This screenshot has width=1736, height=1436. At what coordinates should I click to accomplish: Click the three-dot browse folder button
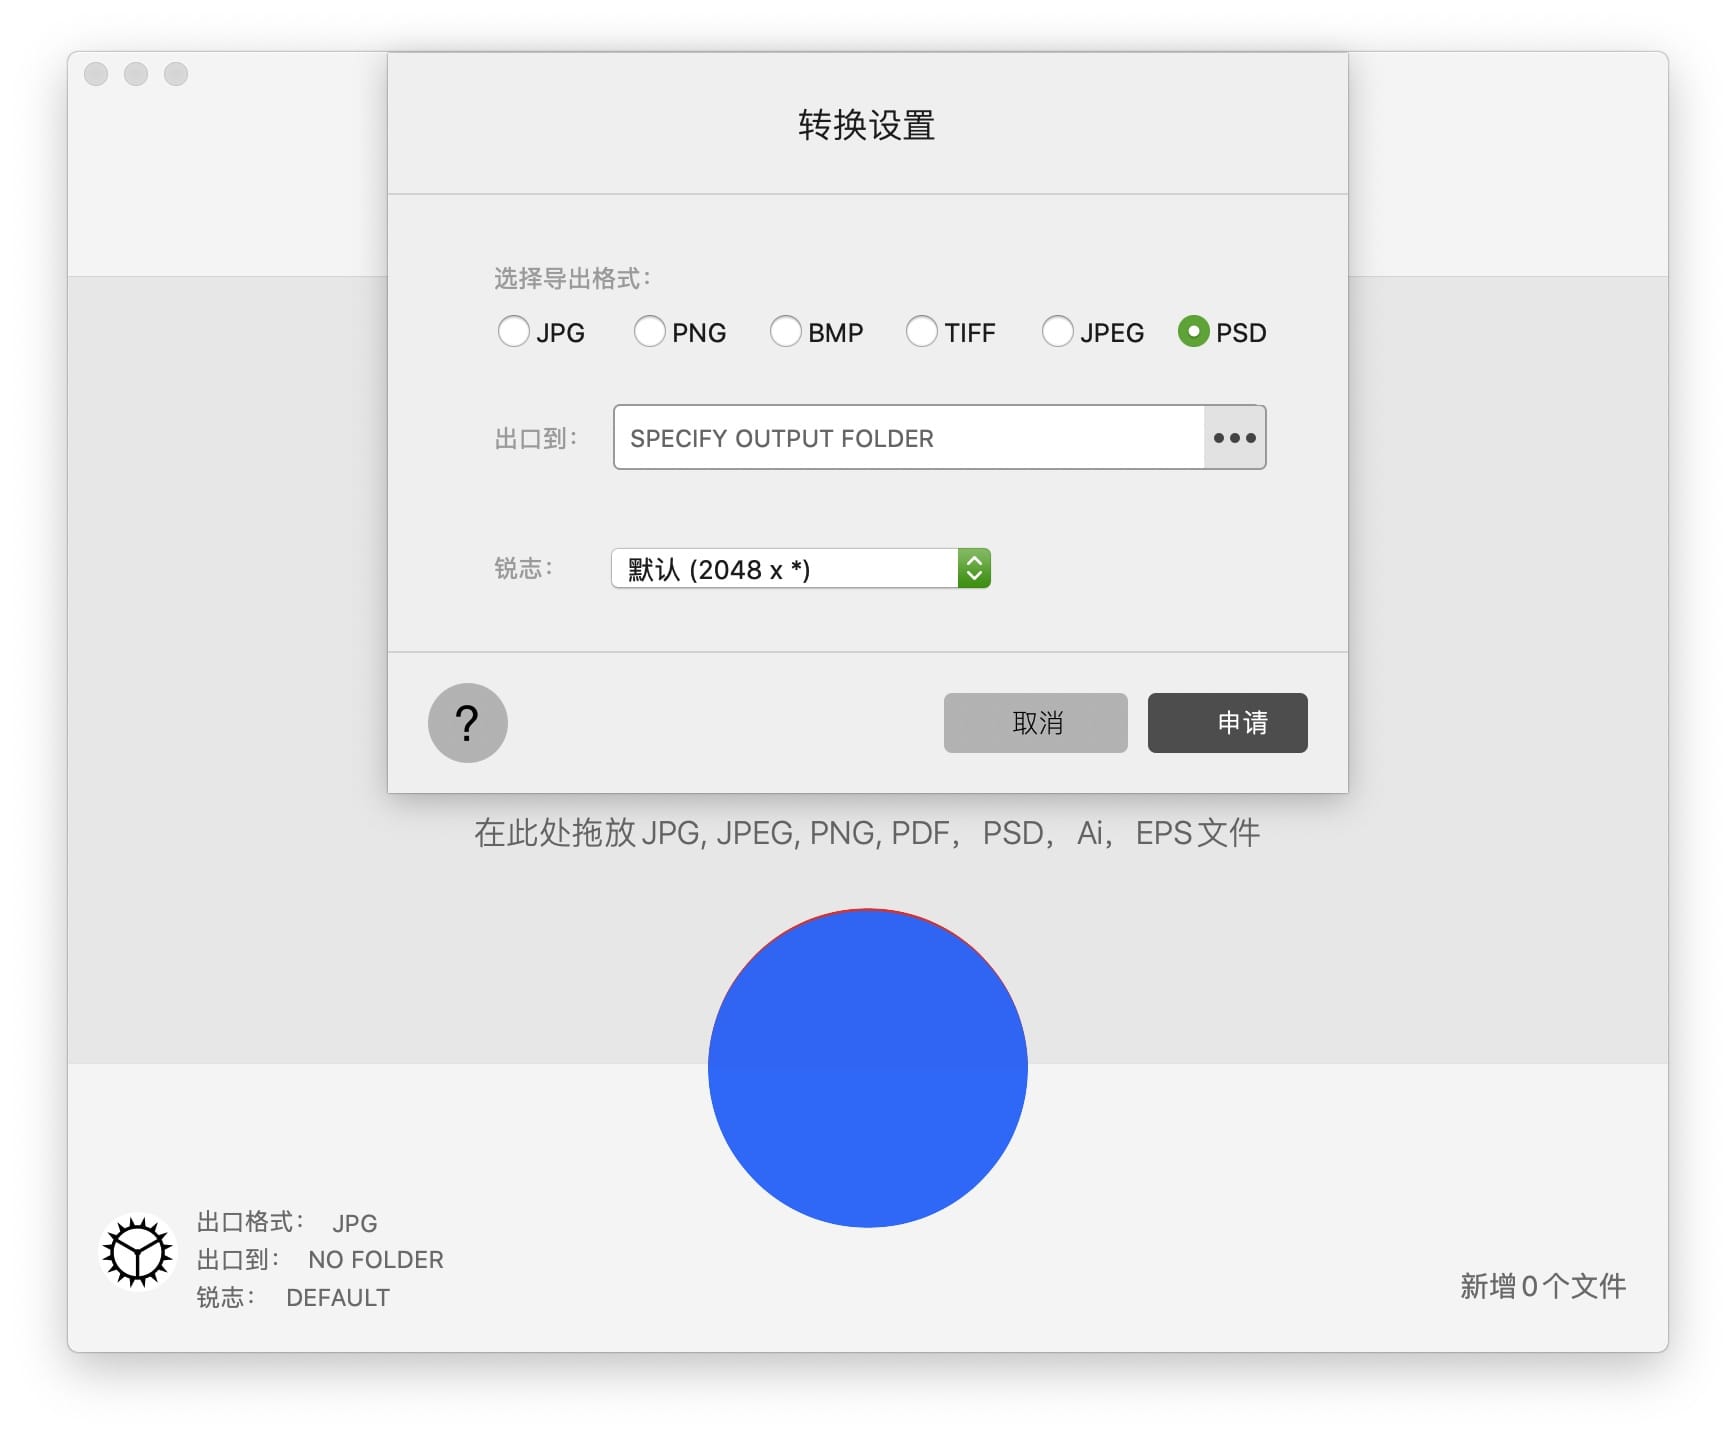coord(1234,438)
